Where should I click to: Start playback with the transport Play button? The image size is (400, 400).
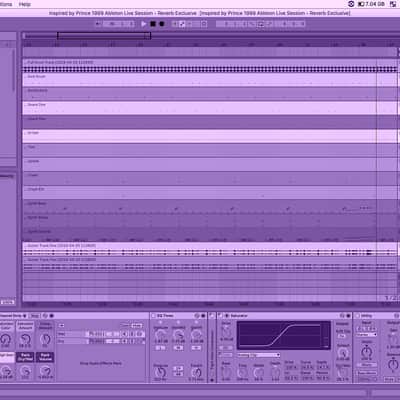(144, 24)
